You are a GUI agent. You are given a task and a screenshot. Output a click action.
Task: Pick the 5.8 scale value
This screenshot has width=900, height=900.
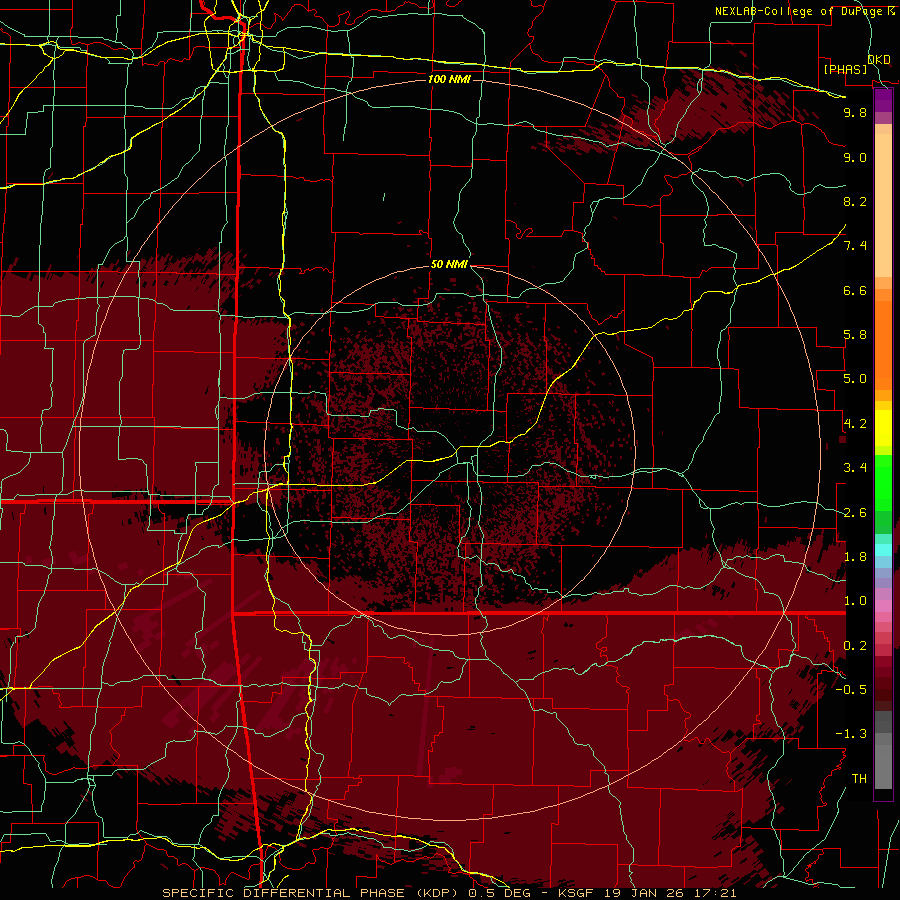855,335
